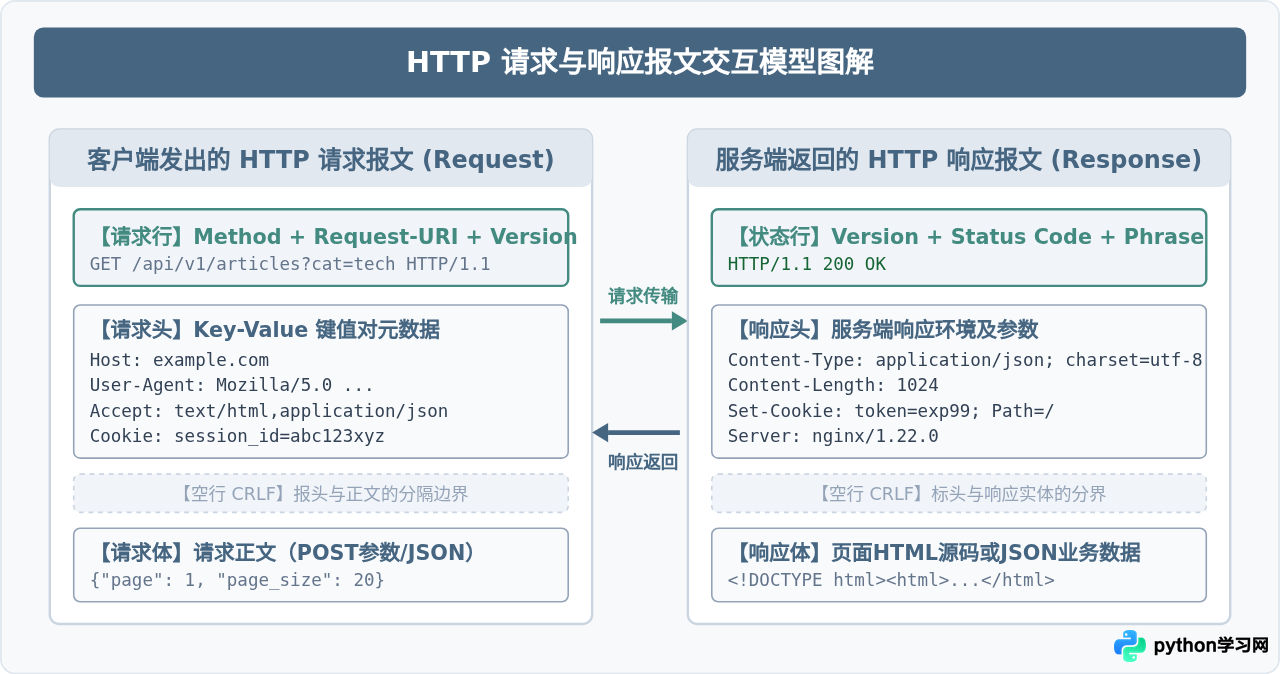Image resolution: width=1280 pixels, height=674 pixels.
Task: Click the 'Content-Type: application/json; charset=utf-8' line
Action: (x=965, y=360)
